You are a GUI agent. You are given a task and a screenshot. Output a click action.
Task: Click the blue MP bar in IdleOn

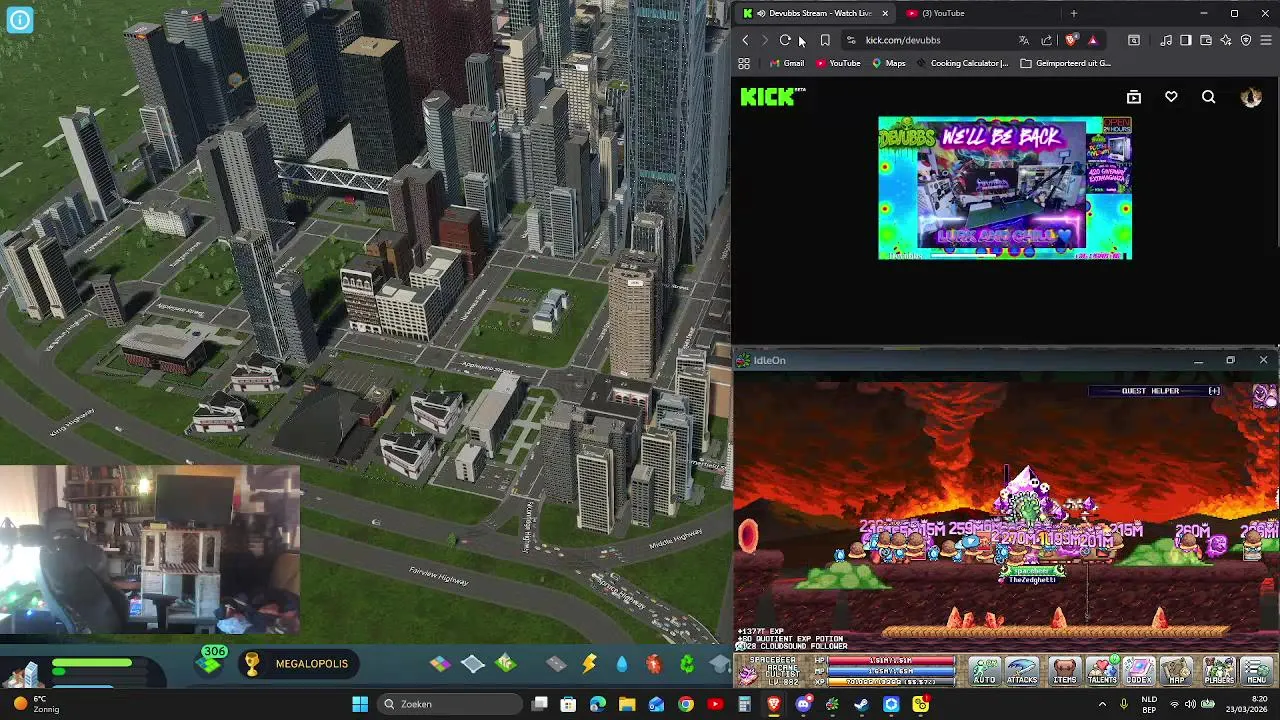click(x=890, y=671)
